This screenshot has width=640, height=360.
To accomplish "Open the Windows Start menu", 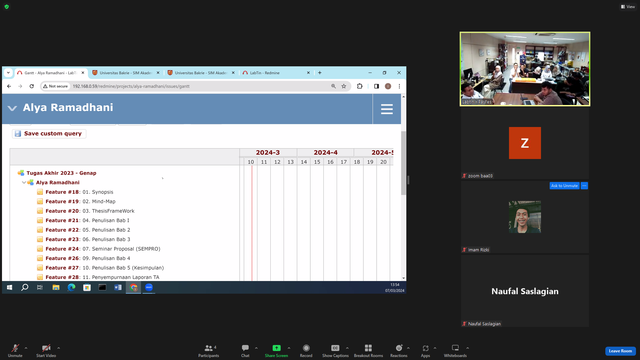I will click(9, 287).
